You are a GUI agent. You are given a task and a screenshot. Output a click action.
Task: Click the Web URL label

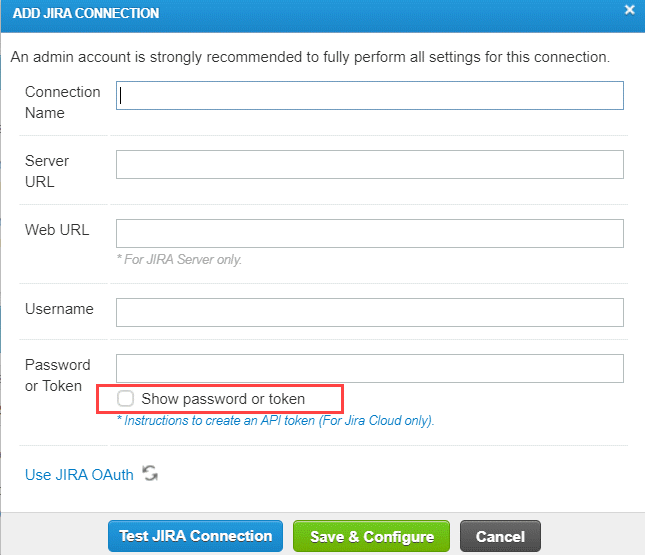57,230
